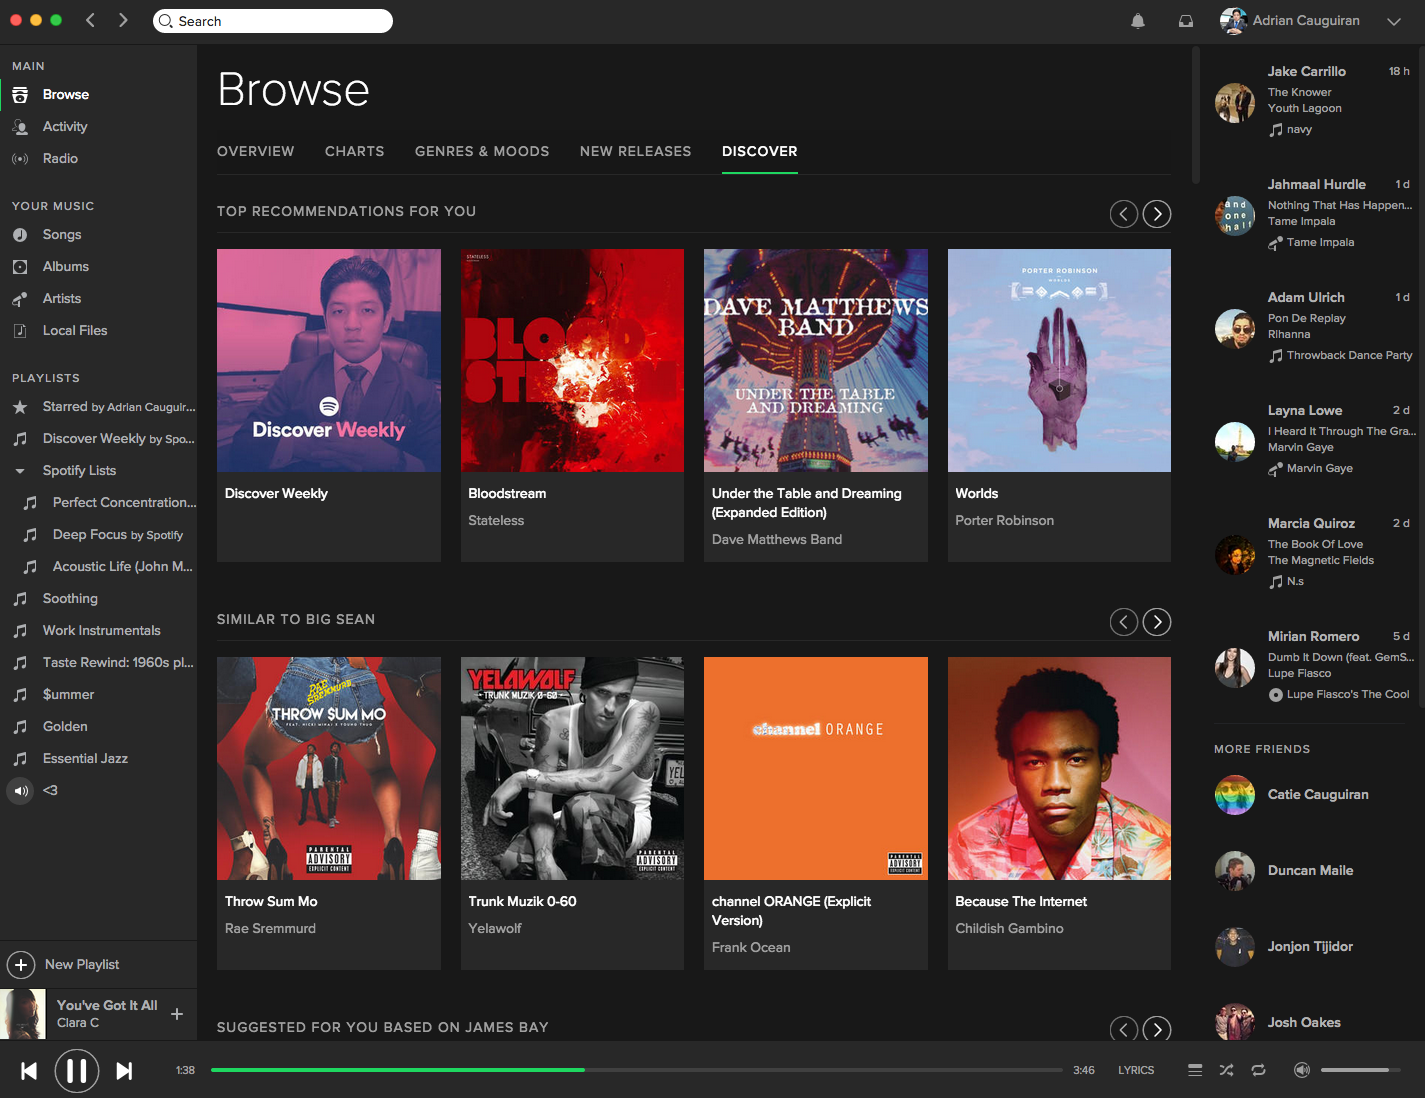The image size is (1425, 1098).
Task: Show previous Similar to Big Sean page
Action: pos(1124,622)
